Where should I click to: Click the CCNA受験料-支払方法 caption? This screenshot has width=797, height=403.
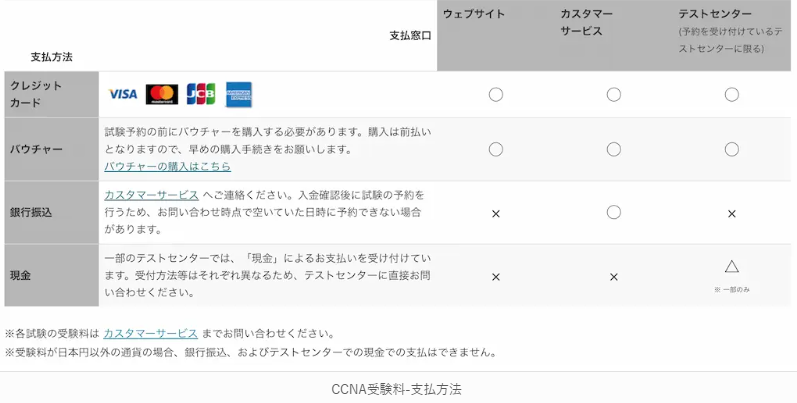coord(396,388)
